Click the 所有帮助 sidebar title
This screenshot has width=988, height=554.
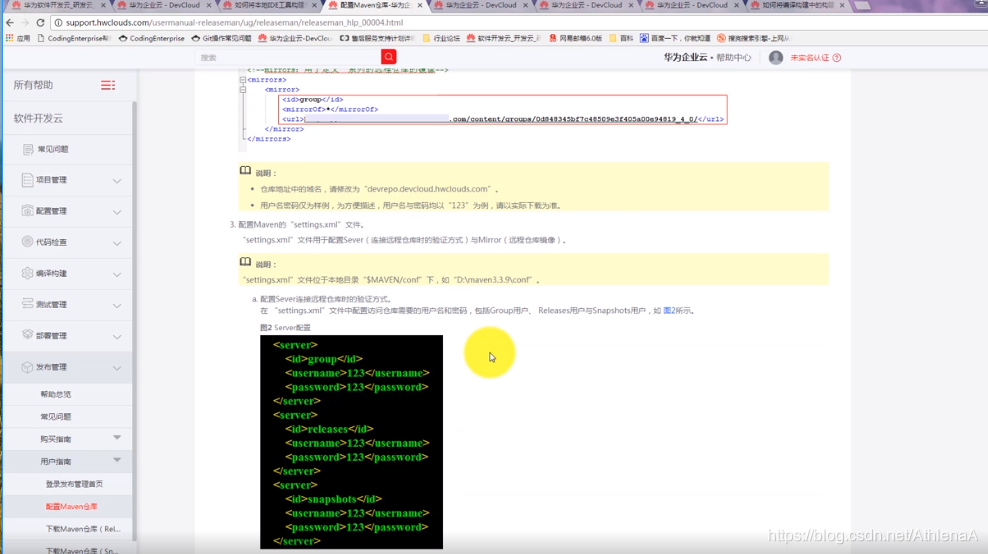pos(33,85)
